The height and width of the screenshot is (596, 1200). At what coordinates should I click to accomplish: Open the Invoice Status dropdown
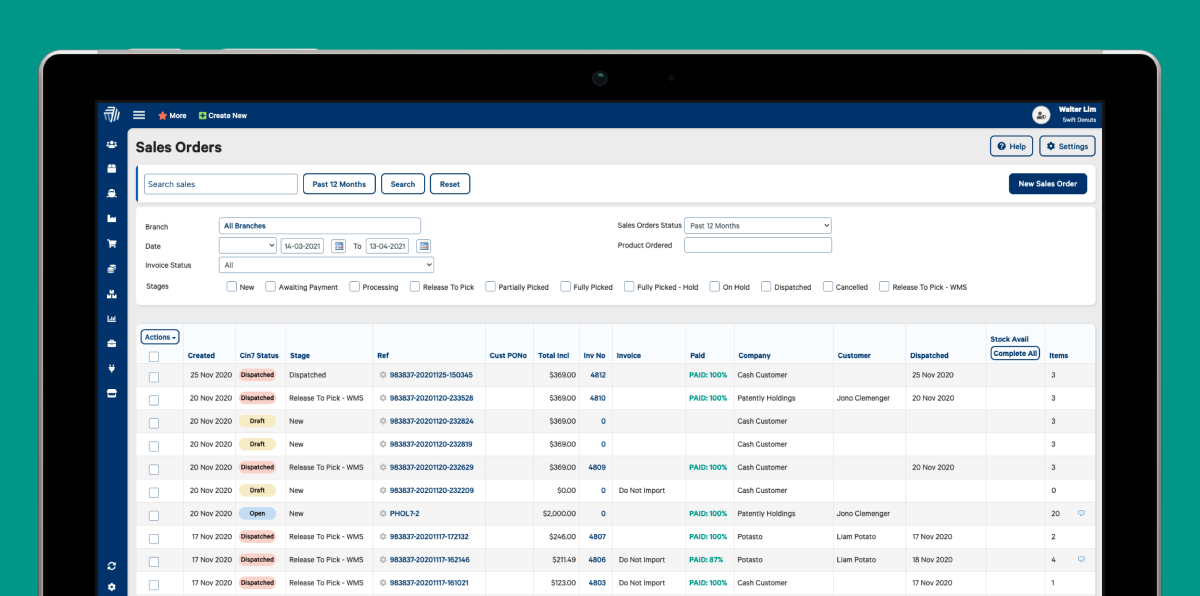tap(326, 265)
